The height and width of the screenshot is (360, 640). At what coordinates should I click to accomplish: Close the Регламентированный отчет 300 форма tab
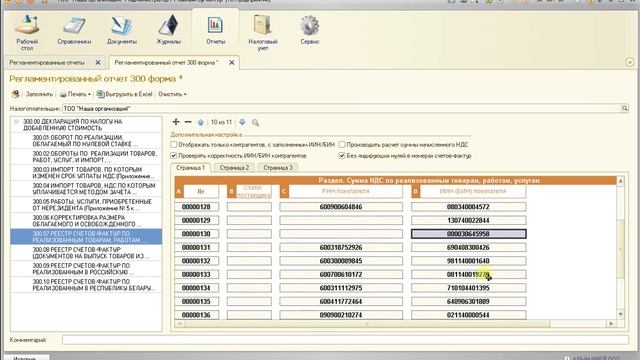click(x=231, y=62)
